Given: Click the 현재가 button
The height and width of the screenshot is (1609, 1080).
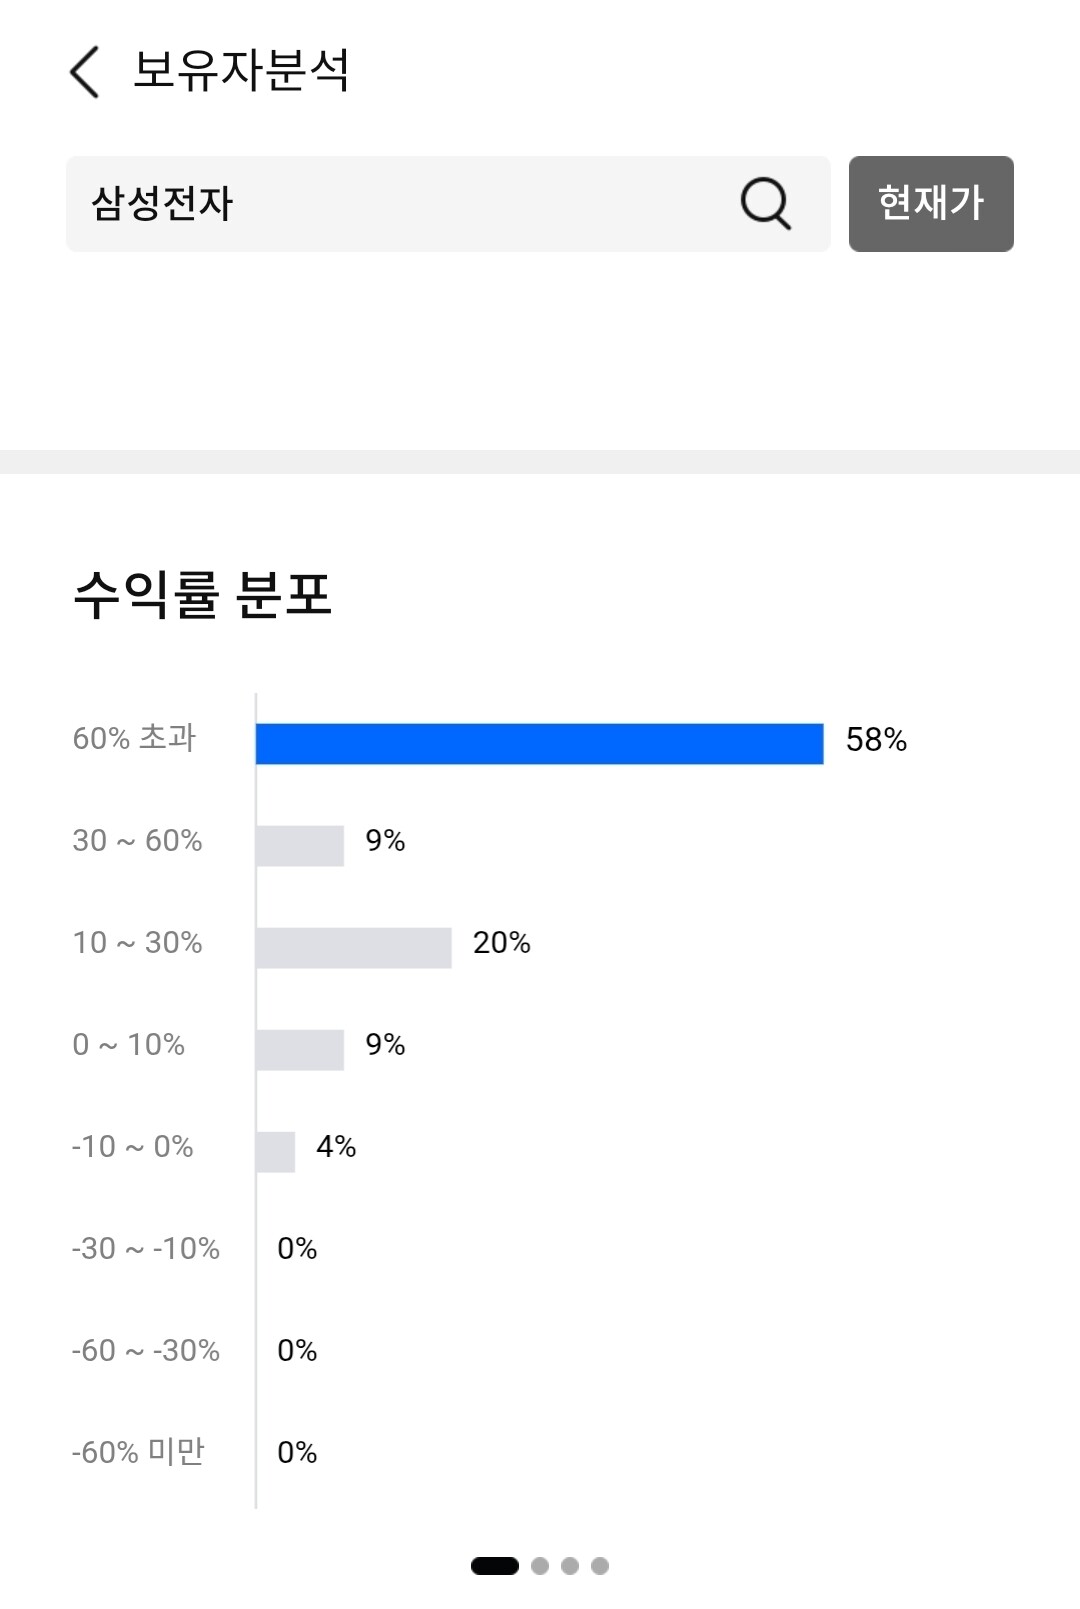Looking at the screenshot, I should (931, 204).
